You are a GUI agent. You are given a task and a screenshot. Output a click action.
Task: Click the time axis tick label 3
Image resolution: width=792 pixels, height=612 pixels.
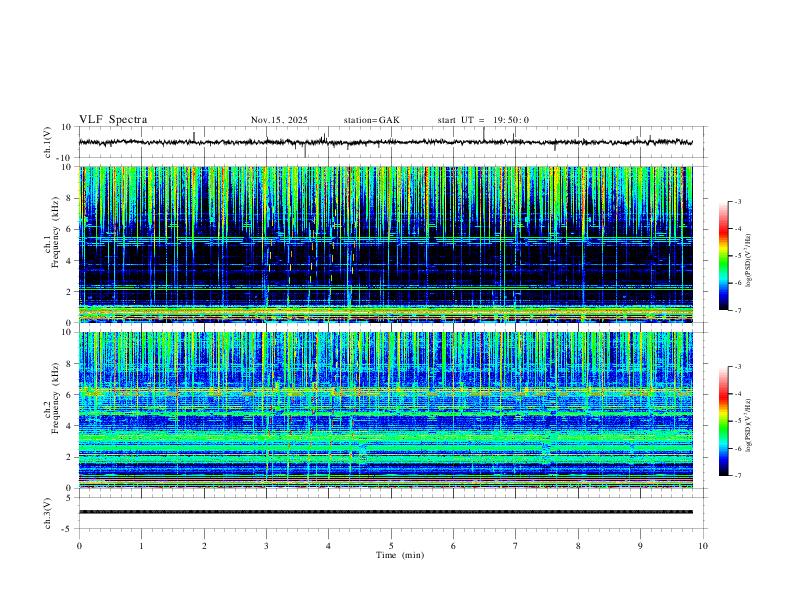click(266, 546)
